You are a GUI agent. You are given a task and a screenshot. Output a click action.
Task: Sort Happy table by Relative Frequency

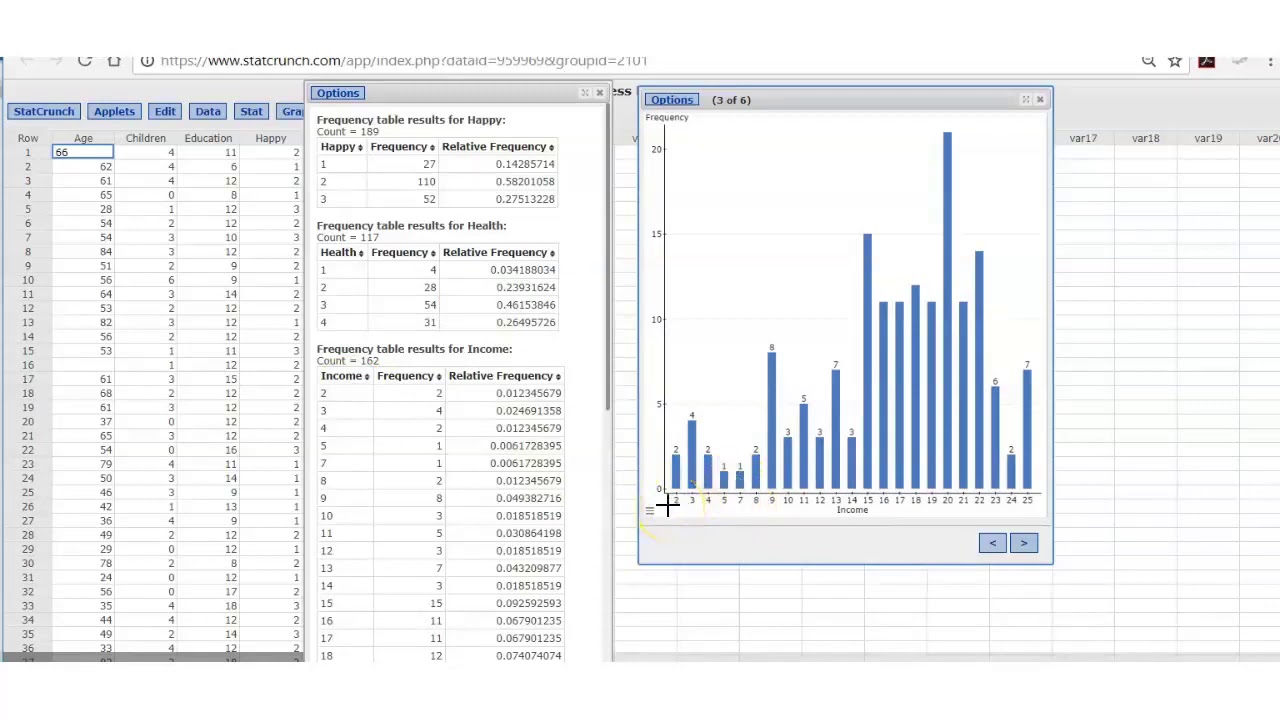tap(498, 147)
